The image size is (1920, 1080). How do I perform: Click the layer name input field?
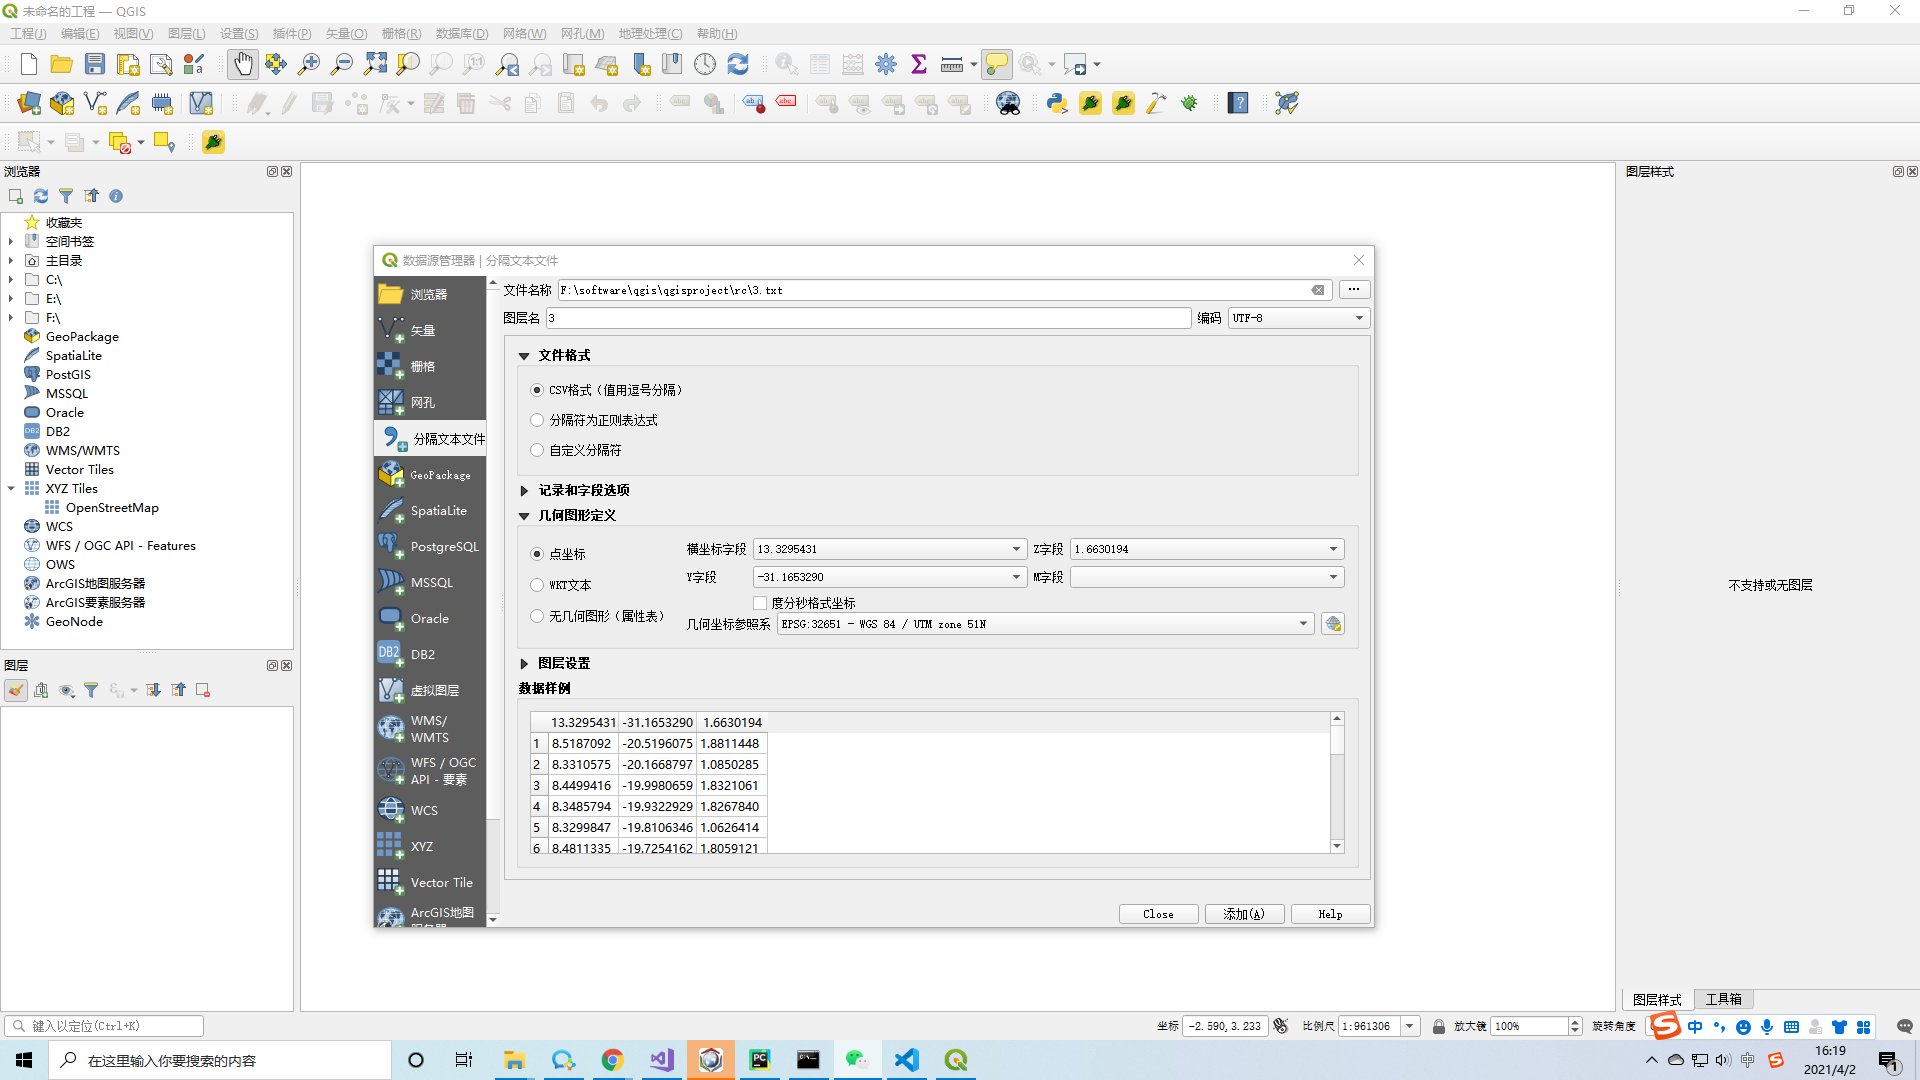868,318
